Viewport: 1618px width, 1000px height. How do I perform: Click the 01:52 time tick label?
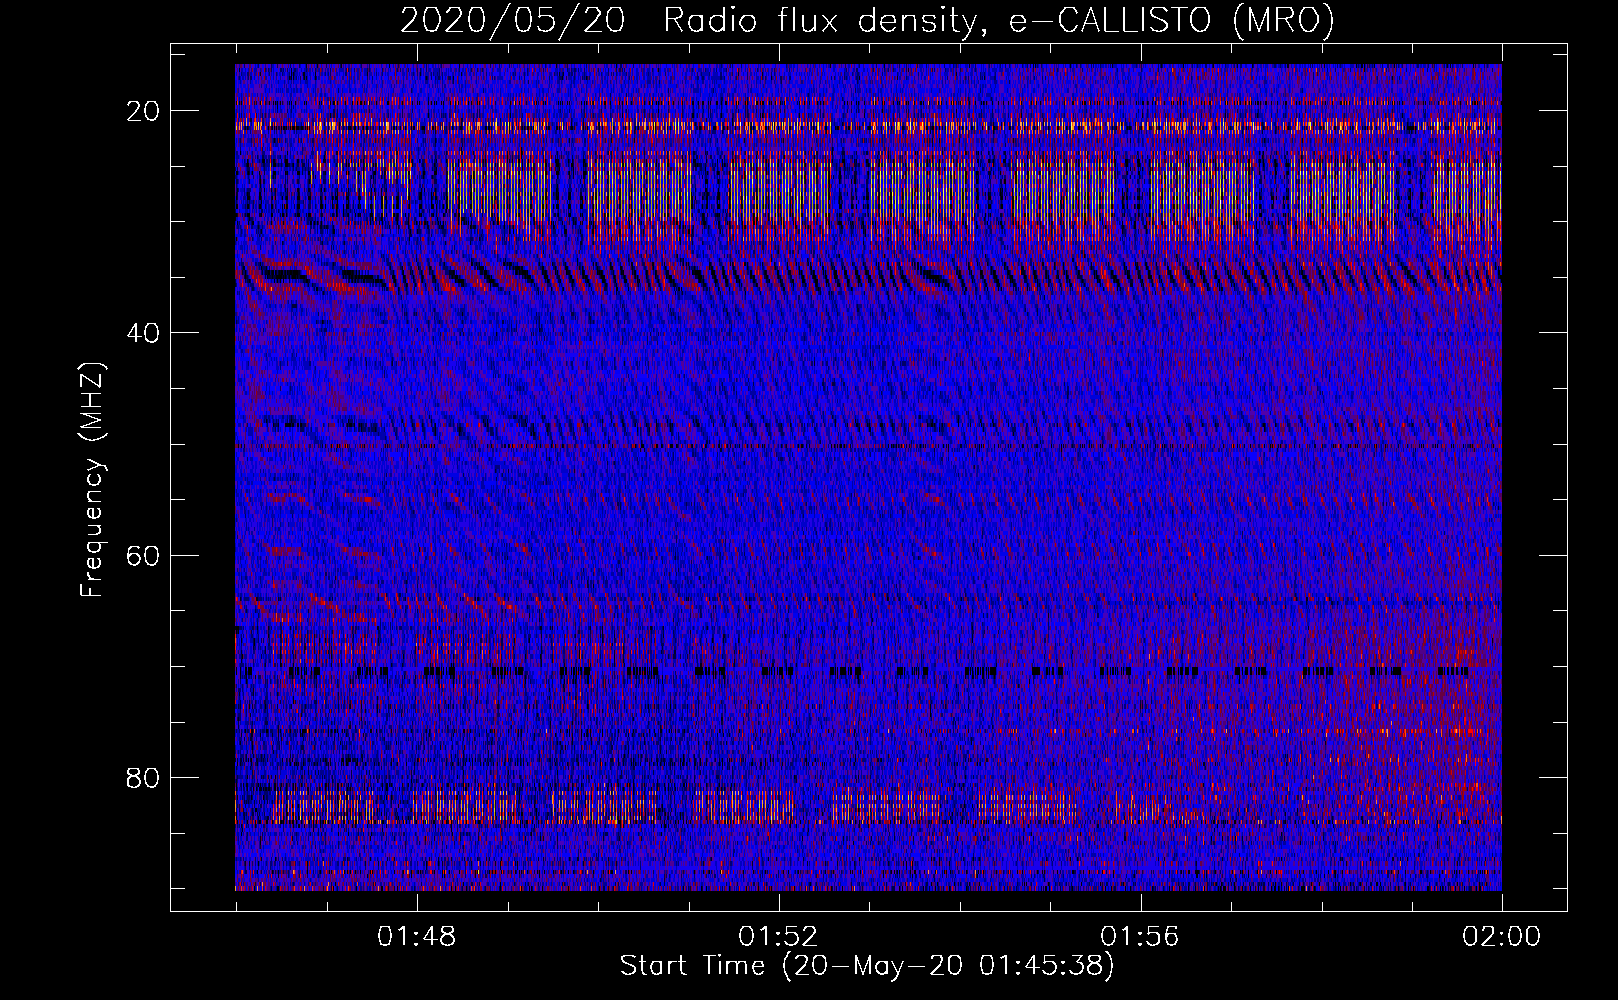(x=778, y=937)
